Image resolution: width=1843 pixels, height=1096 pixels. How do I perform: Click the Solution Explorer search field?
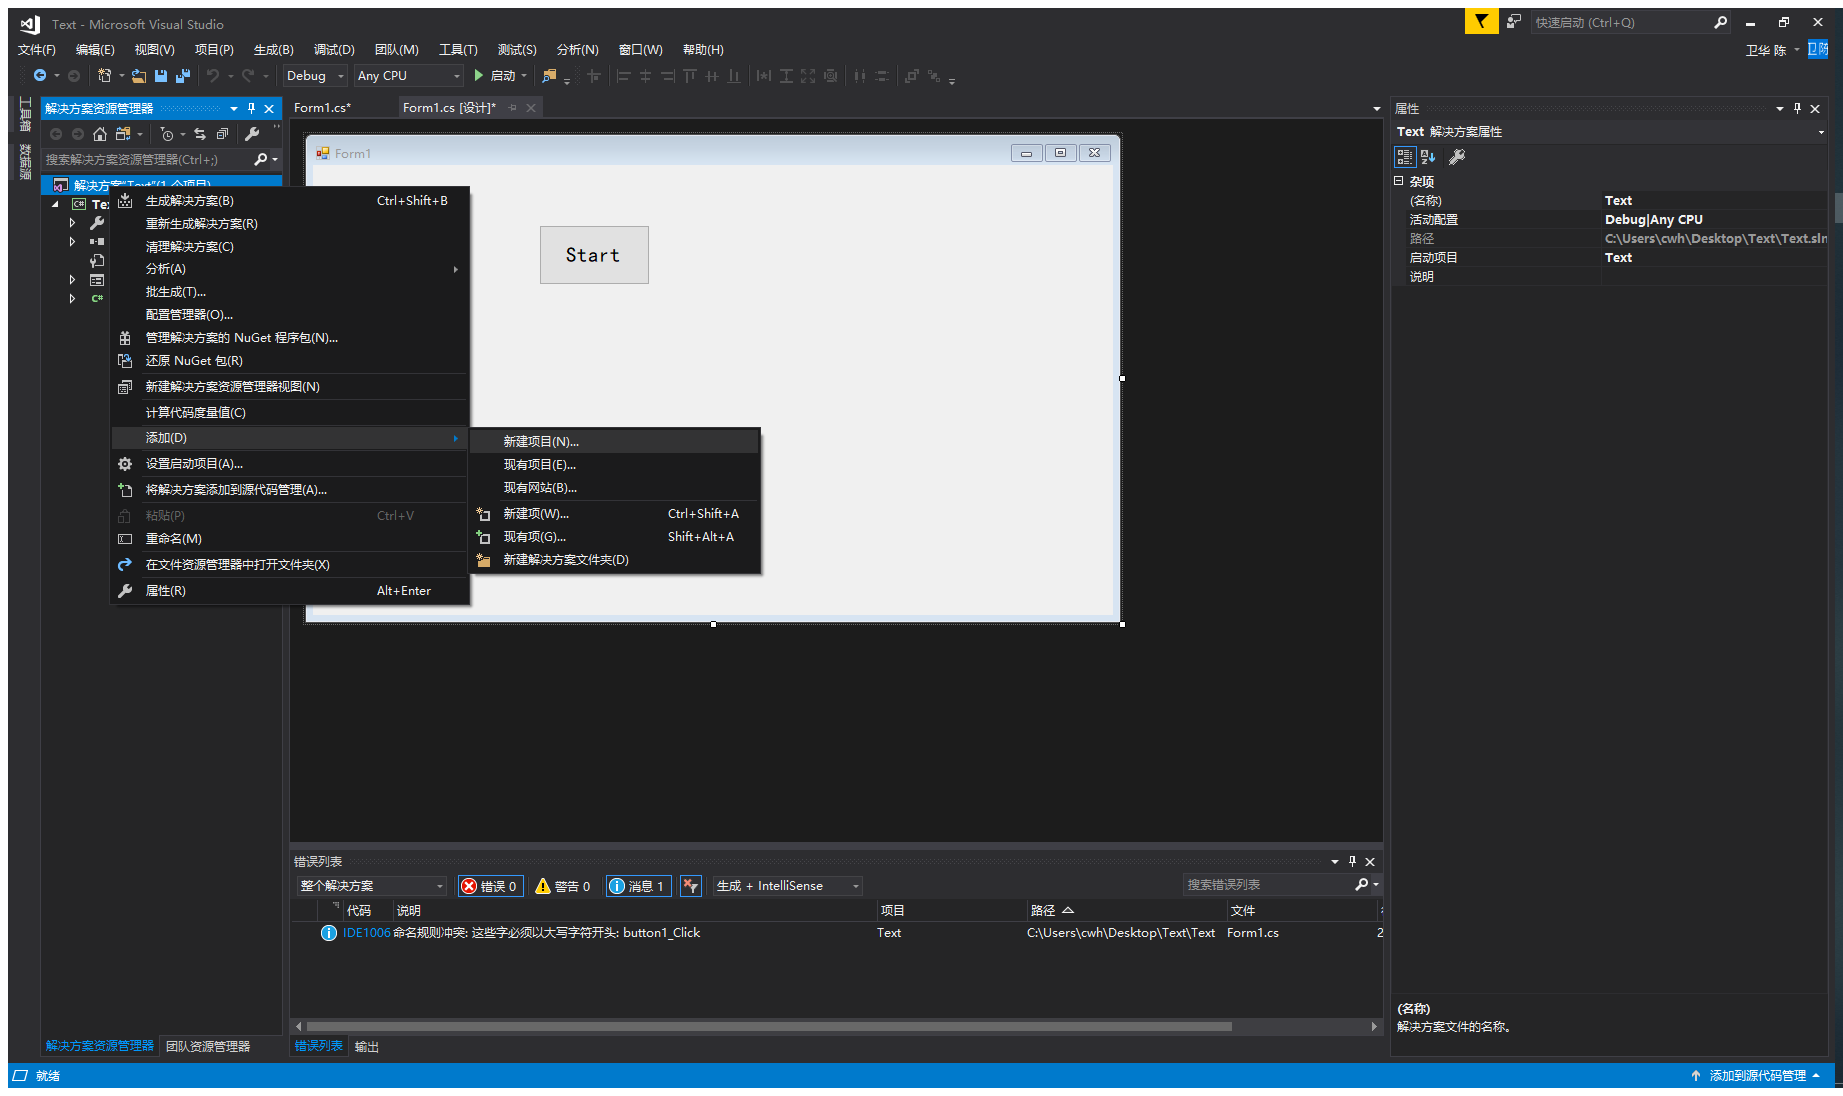[x=147, y=160]
